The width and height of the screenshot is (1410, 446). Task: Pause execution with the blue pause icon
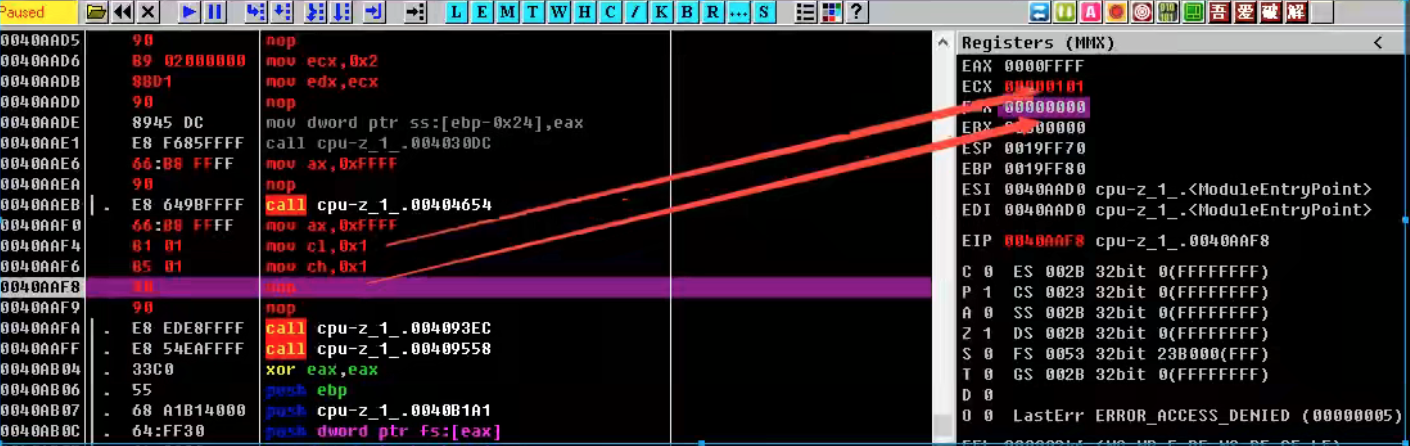(215, 13)
